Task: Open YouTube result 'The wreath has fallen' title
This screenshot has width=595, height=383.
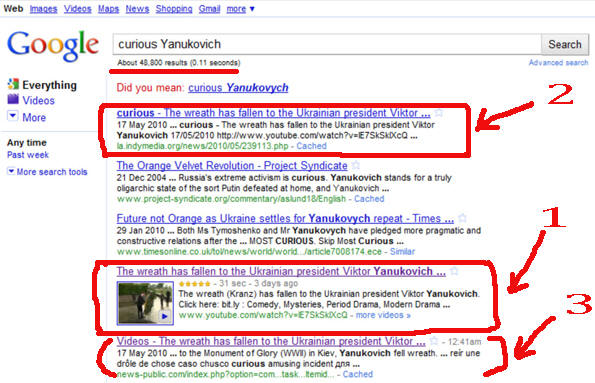Action: [281, 271]
